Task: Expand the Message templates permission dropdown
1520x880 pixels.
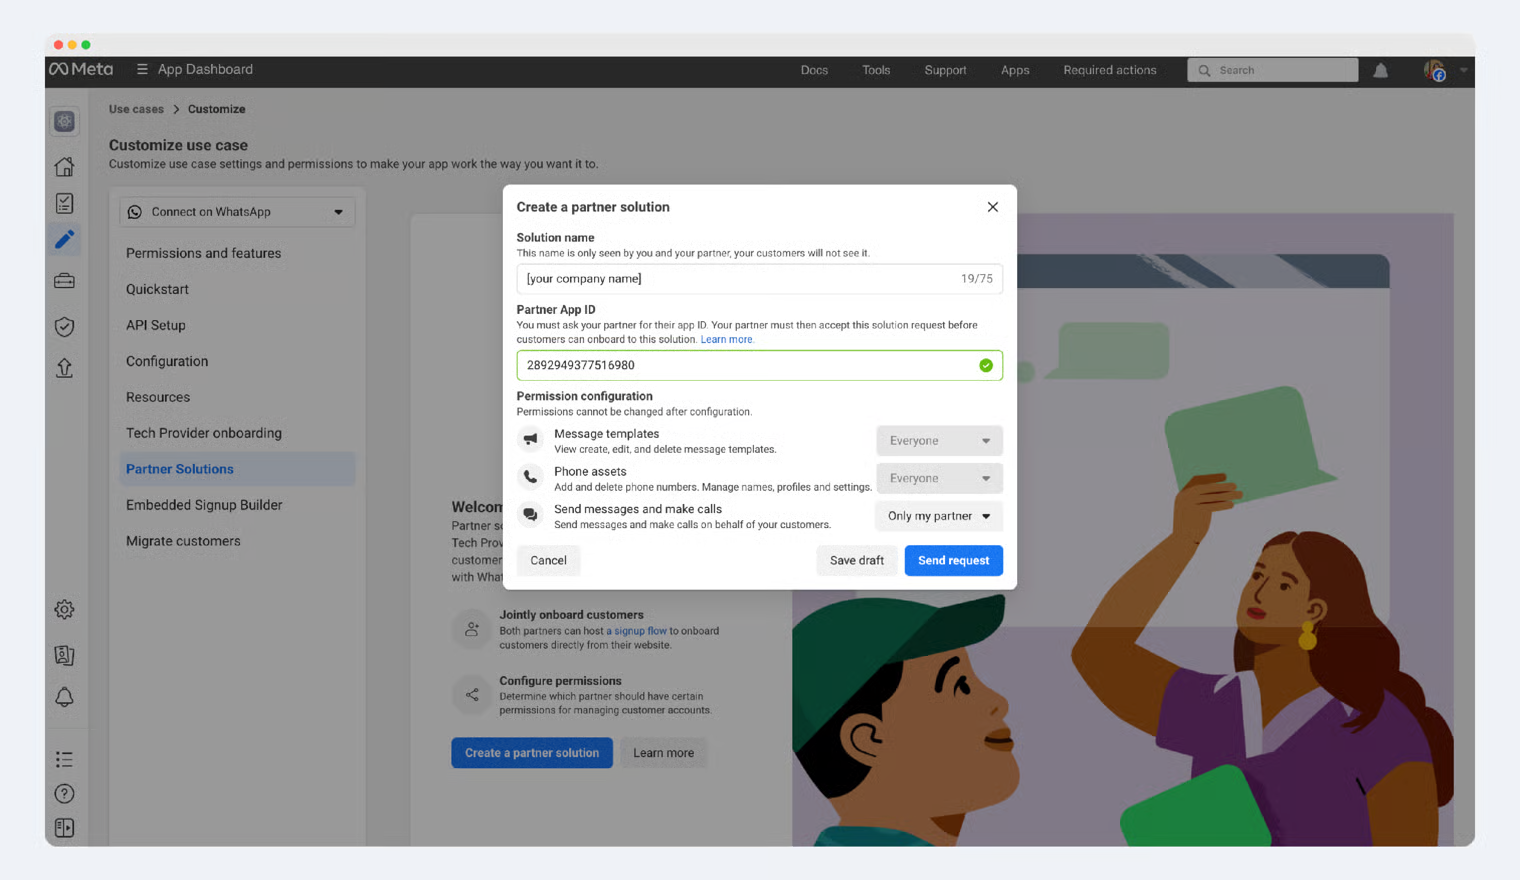Action: [938, 441]
